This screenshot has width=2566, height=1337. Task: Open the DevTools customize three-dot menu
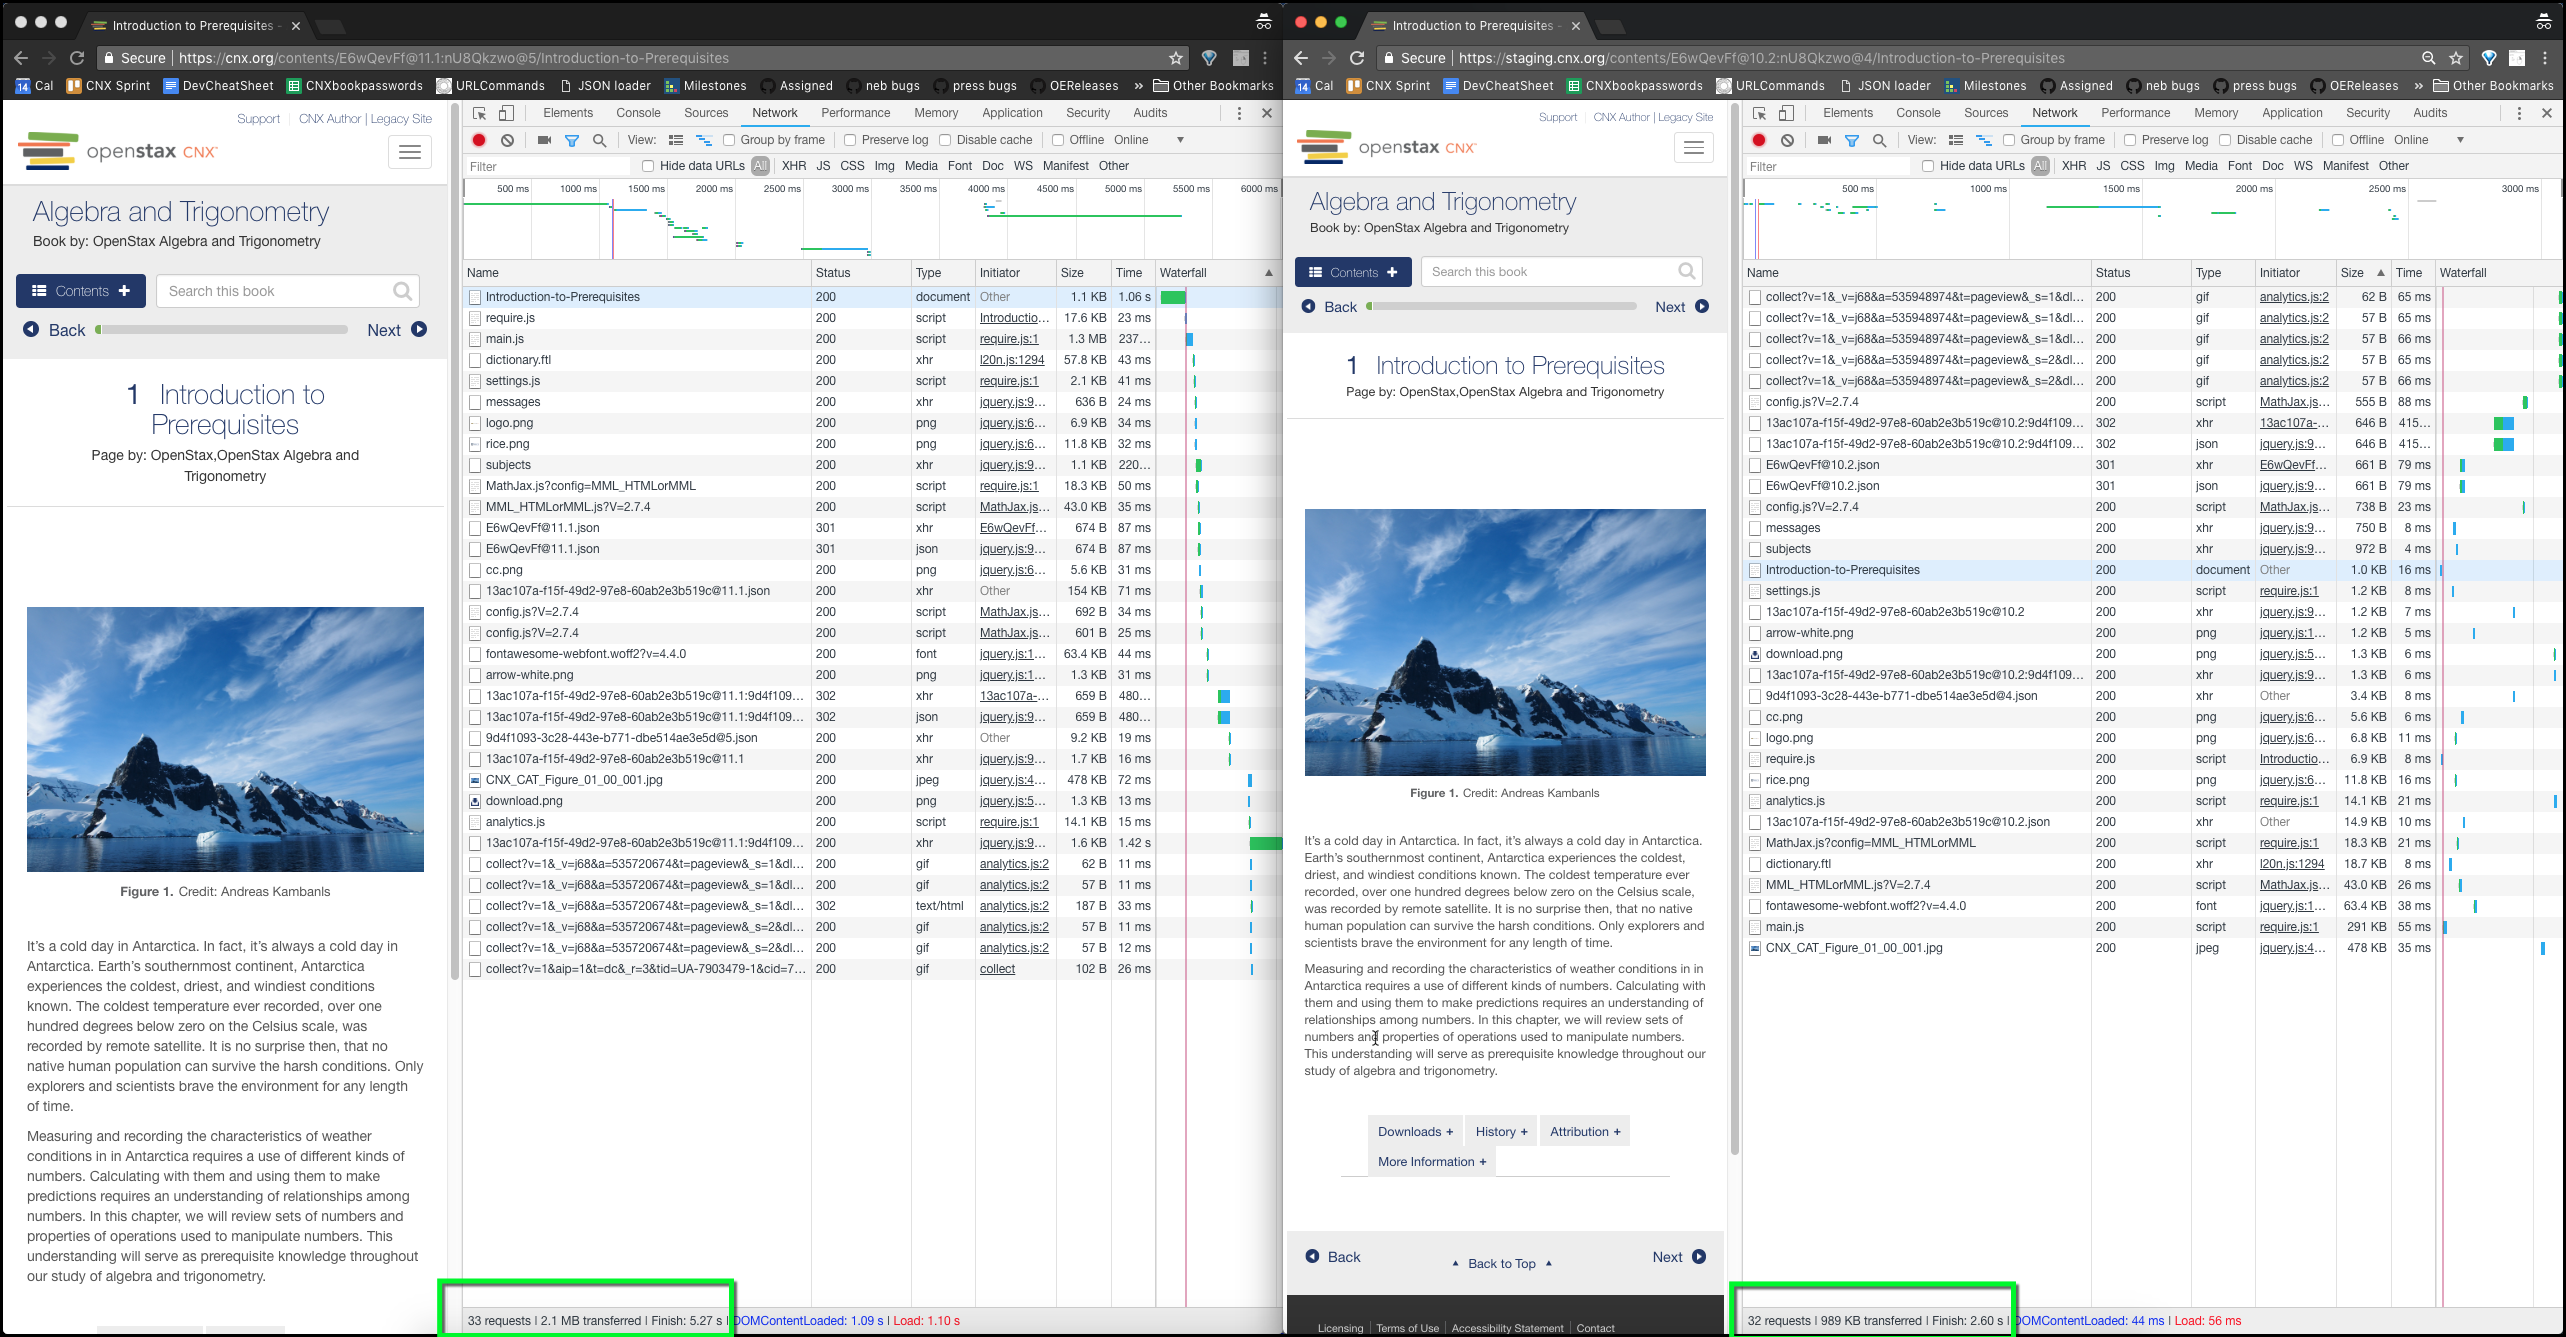coord(1240,113)
